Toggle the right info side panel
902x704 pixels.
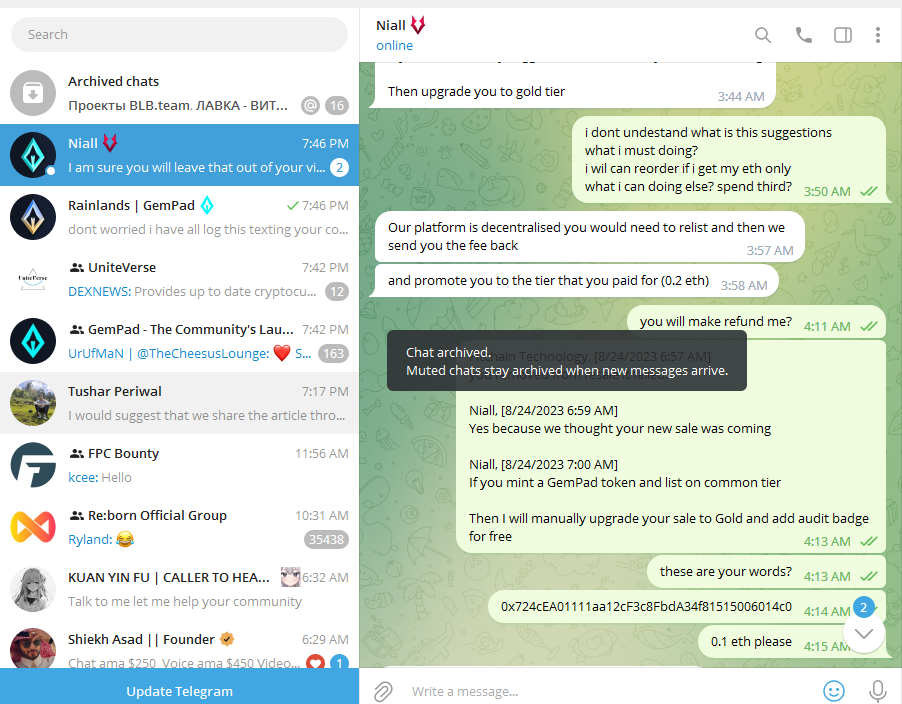tap(843, 35)
